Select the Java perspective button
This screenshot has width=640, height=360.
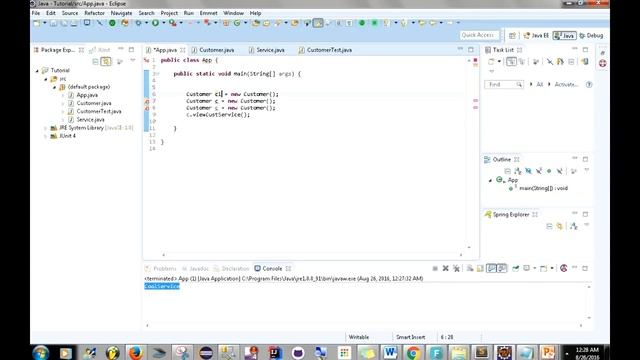pos(564,36)
